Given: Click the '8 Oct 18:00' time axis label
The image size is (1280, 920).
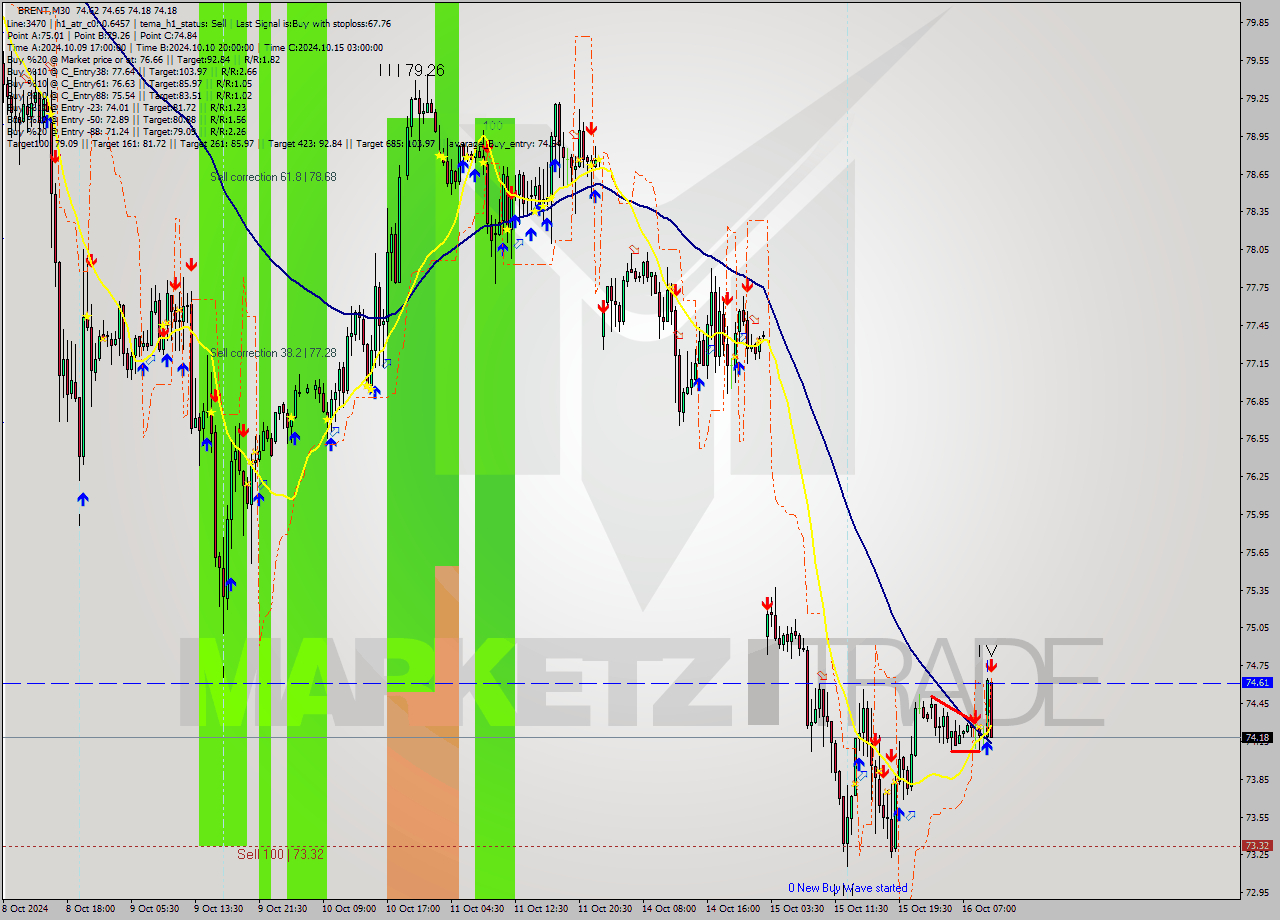Looking at the screenshot, I should point(91,909).
